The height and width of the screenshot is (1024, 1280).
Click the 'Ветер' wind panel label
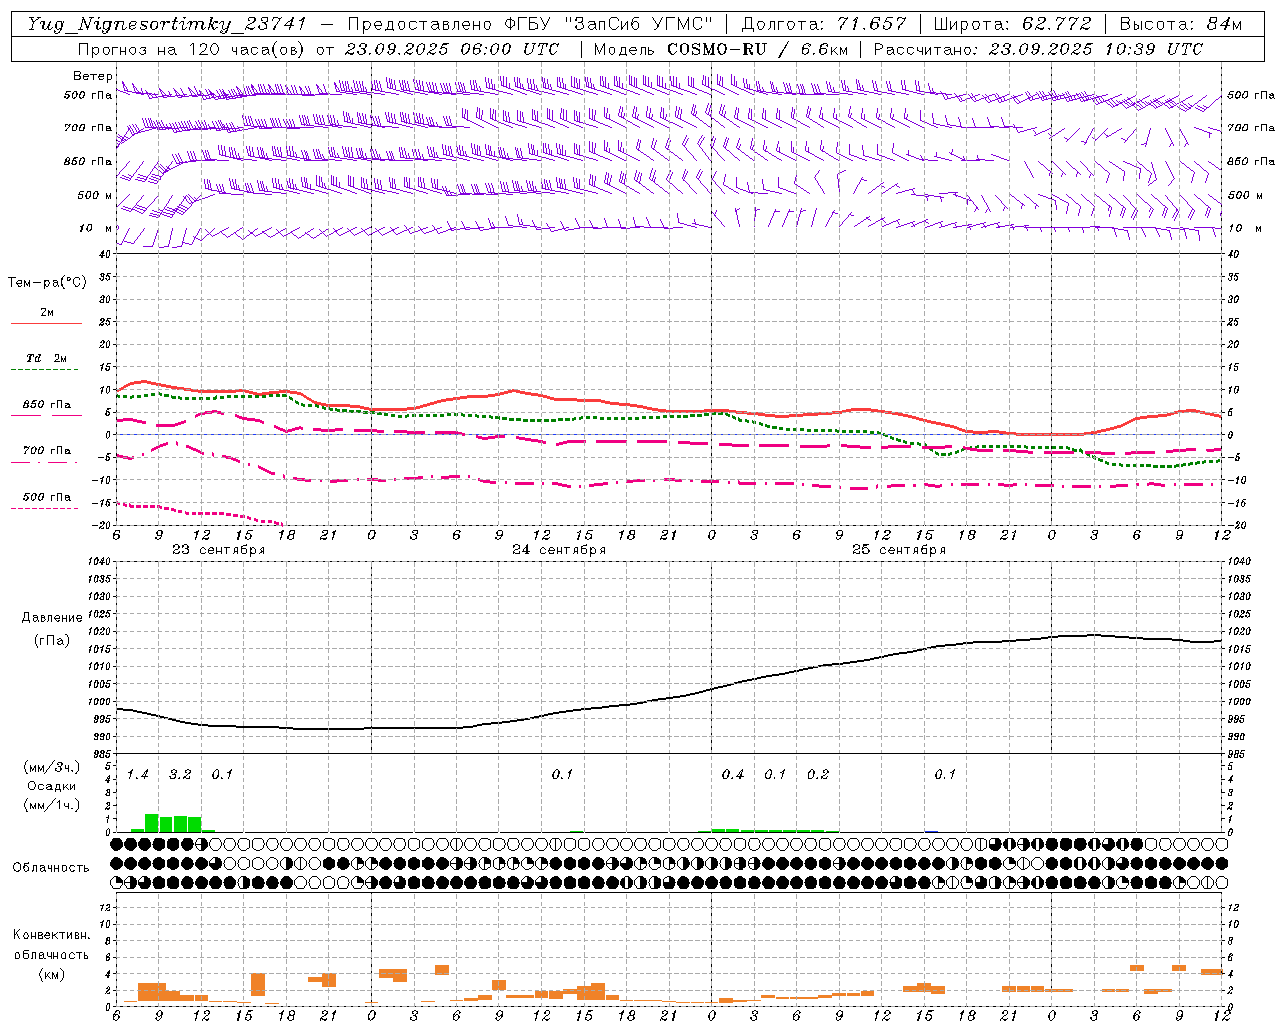93,76
